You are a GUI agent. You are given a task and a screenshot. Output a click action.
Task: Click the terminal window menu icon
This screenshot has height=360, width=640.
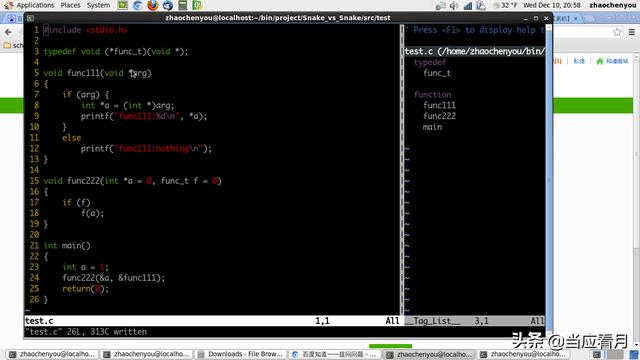(30, 18)
